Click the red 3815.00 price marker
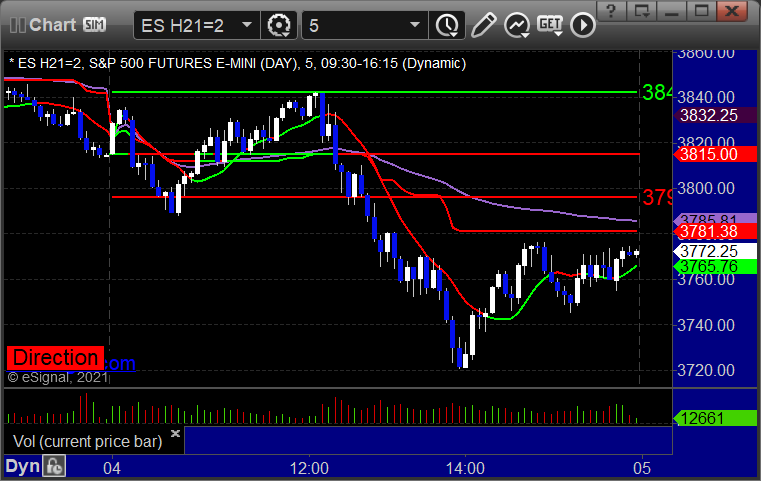This screenshot has width=761, height=481. tap(715, 154)
